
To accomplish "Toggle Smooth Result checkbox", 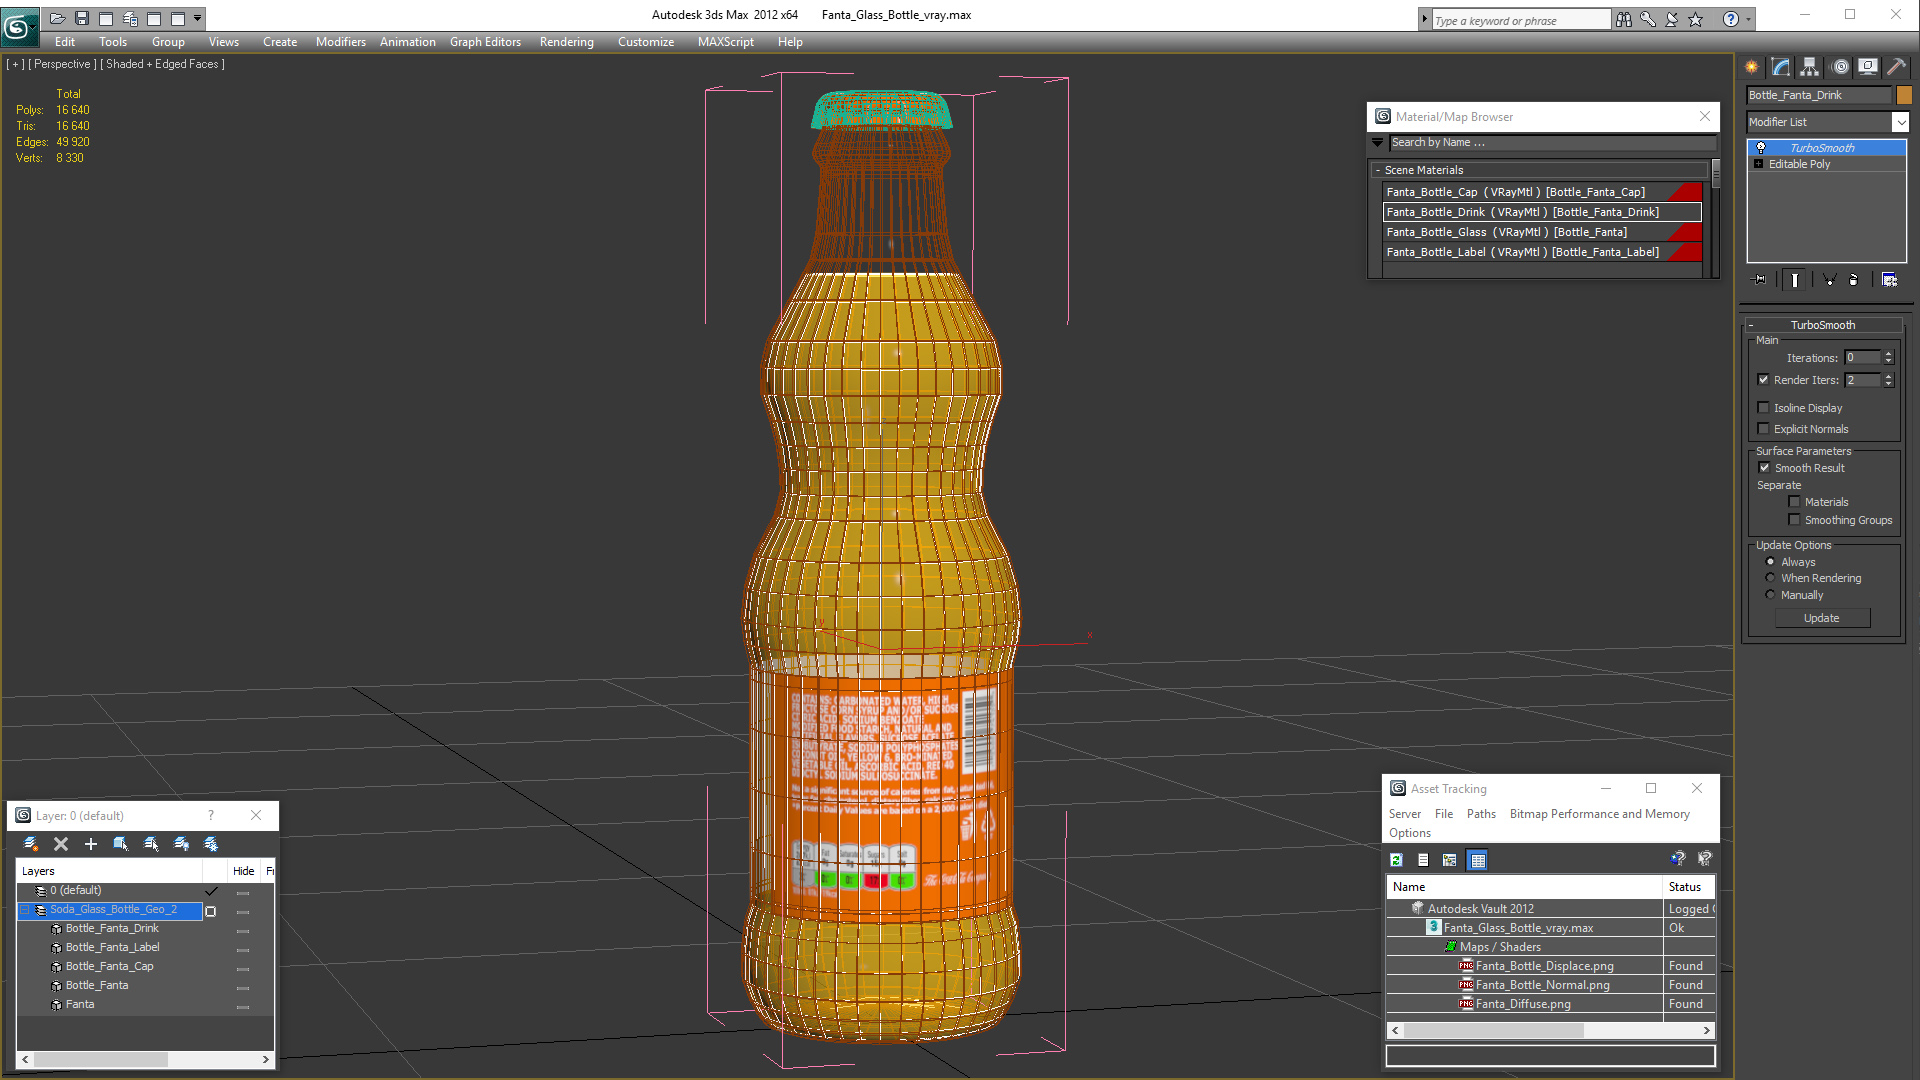I will tap(1765, 468).
